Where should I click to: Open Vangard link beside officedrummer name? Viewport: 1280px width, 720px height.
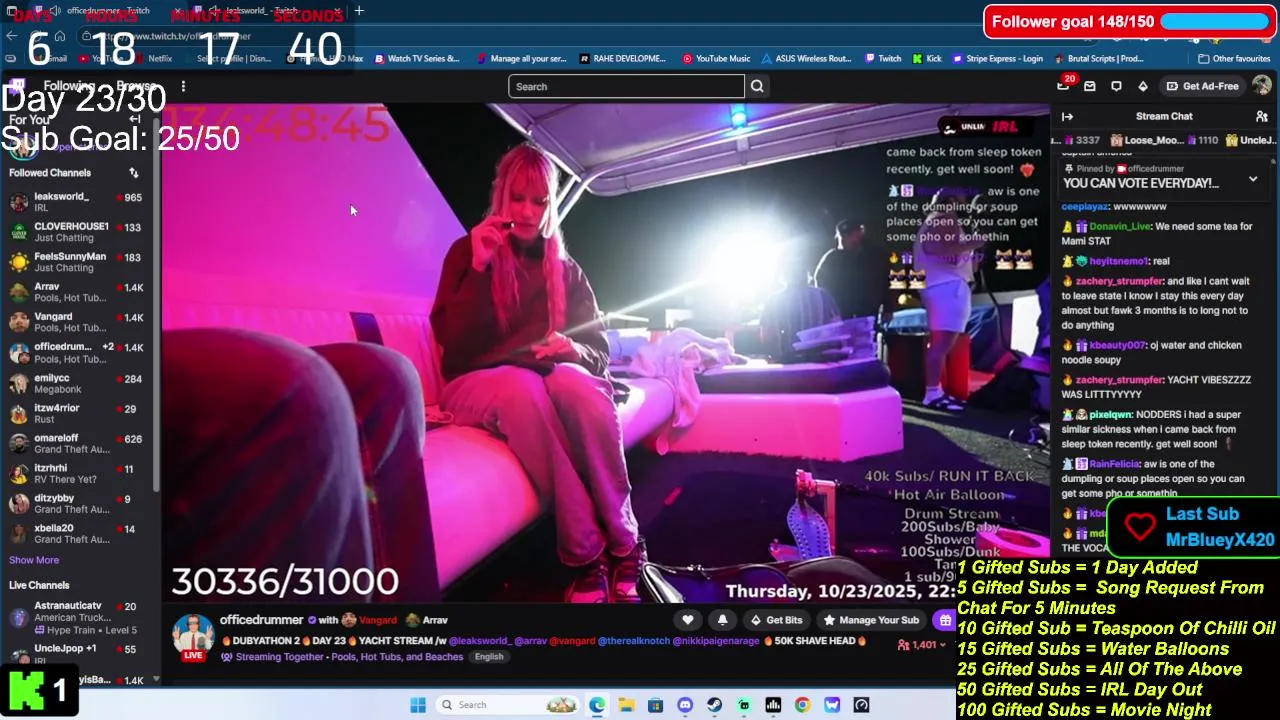click(x=377, y=620)
